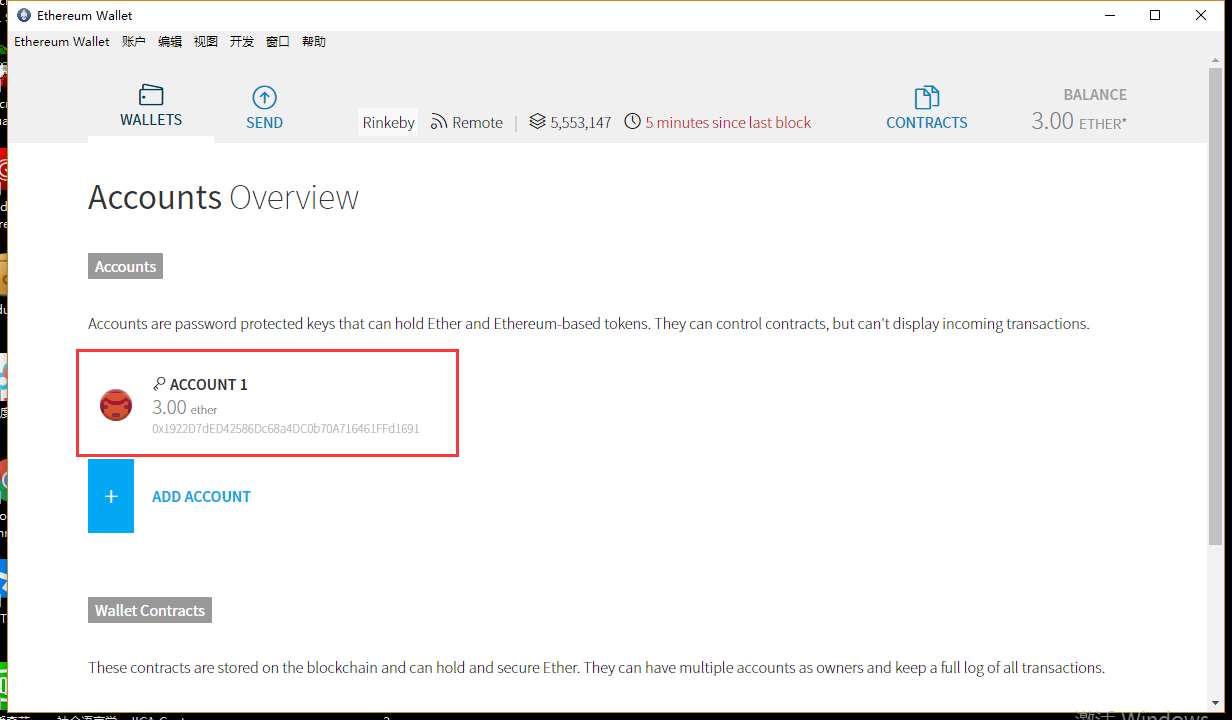
Task: Click the Remote status text
Action: (x=477, y=122)
